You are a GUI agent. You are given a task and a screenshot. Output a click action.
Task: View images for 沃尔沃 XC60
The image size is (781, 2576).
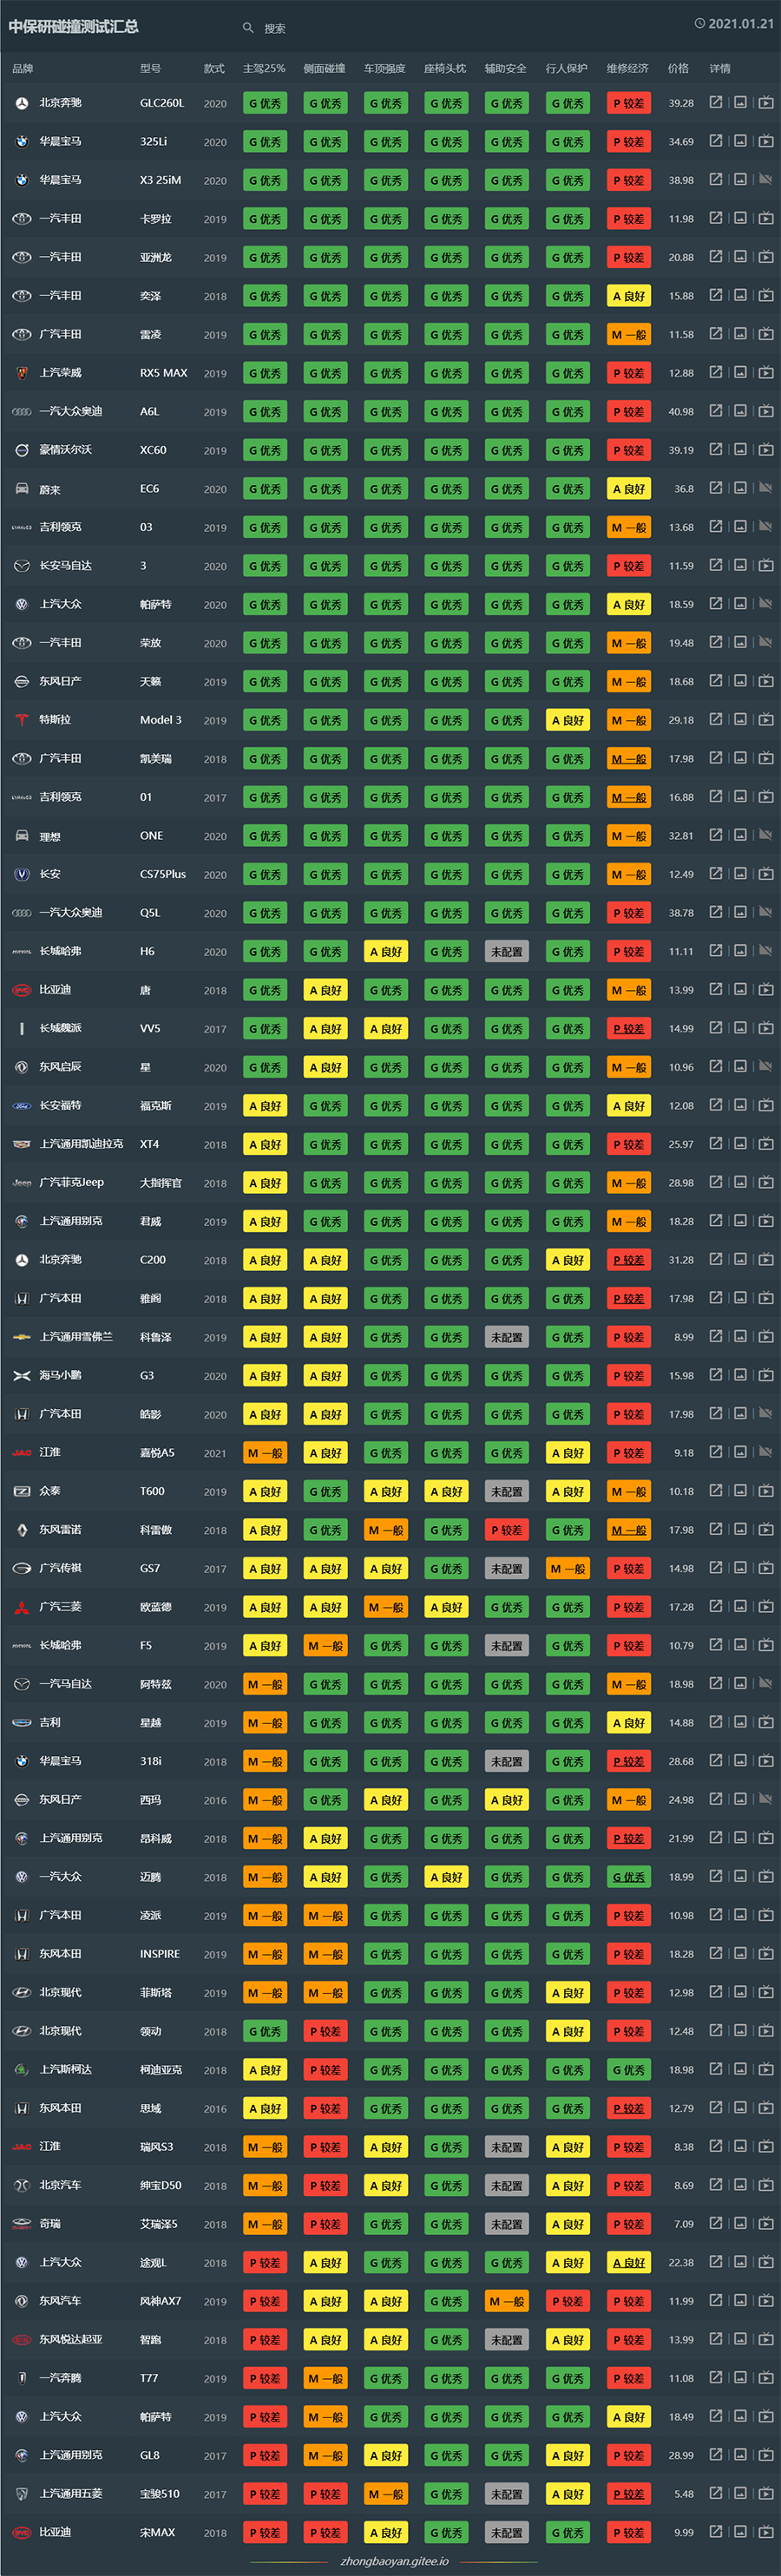point(741,450)
